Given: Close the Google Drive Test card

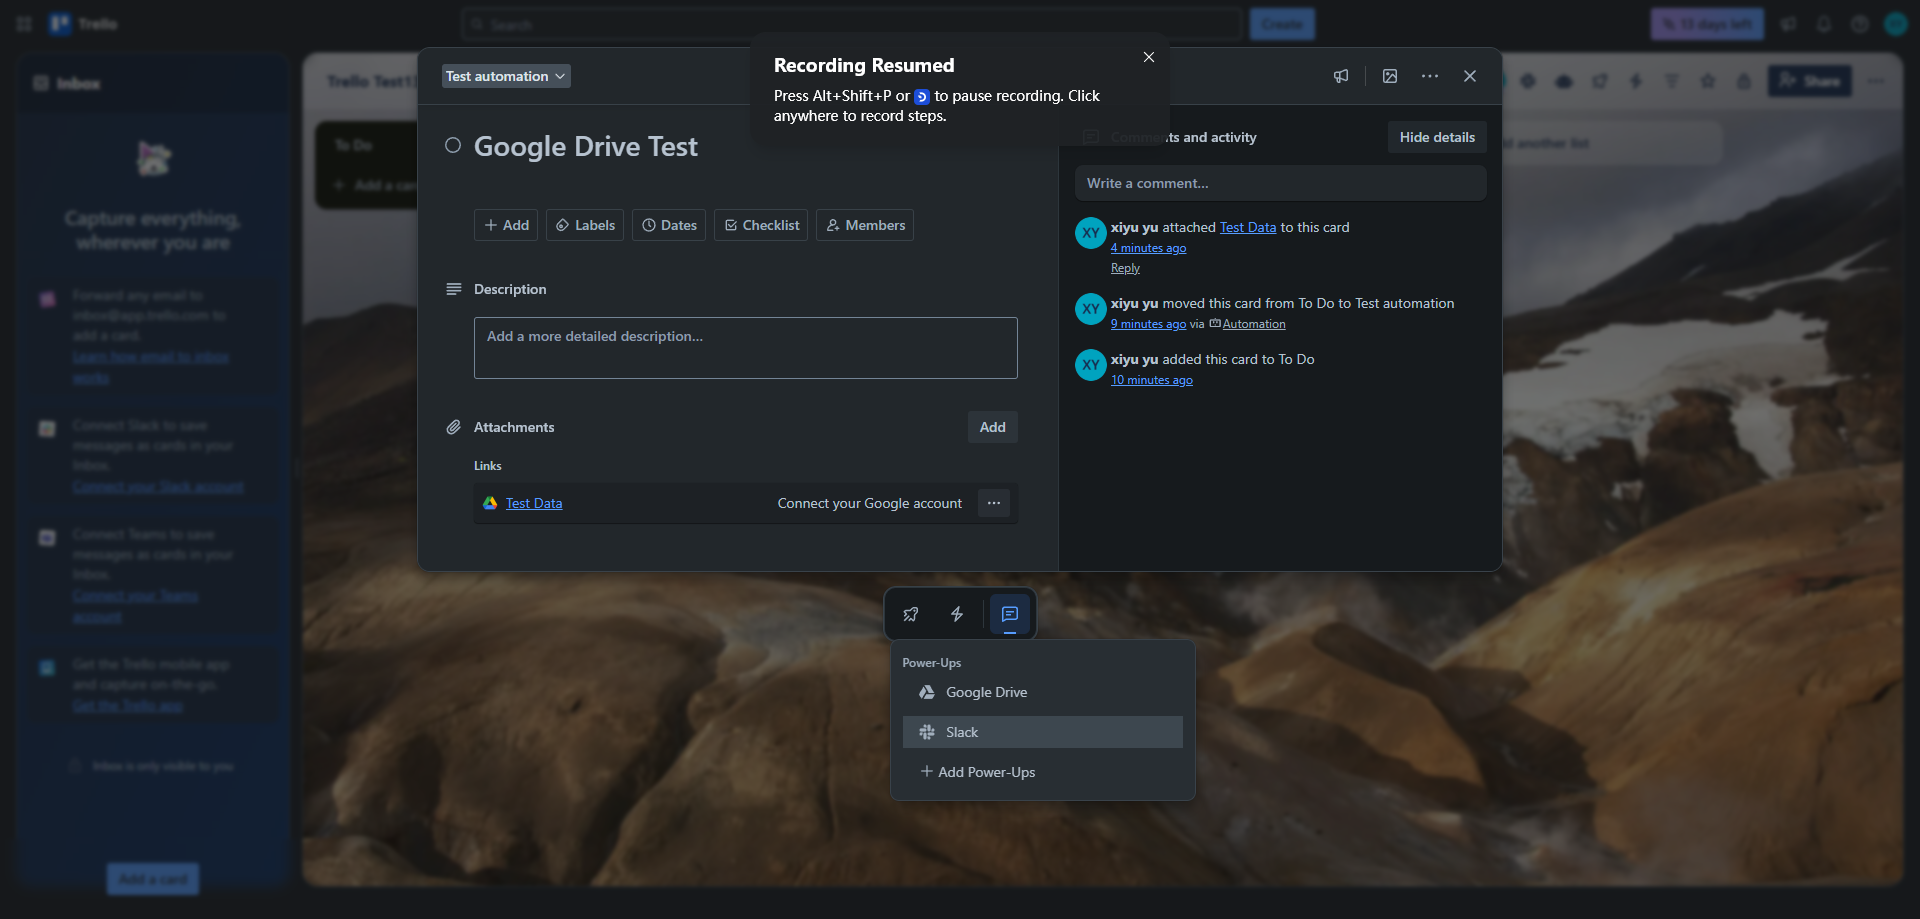Looking at the screenshot, I should point(1470,76).
